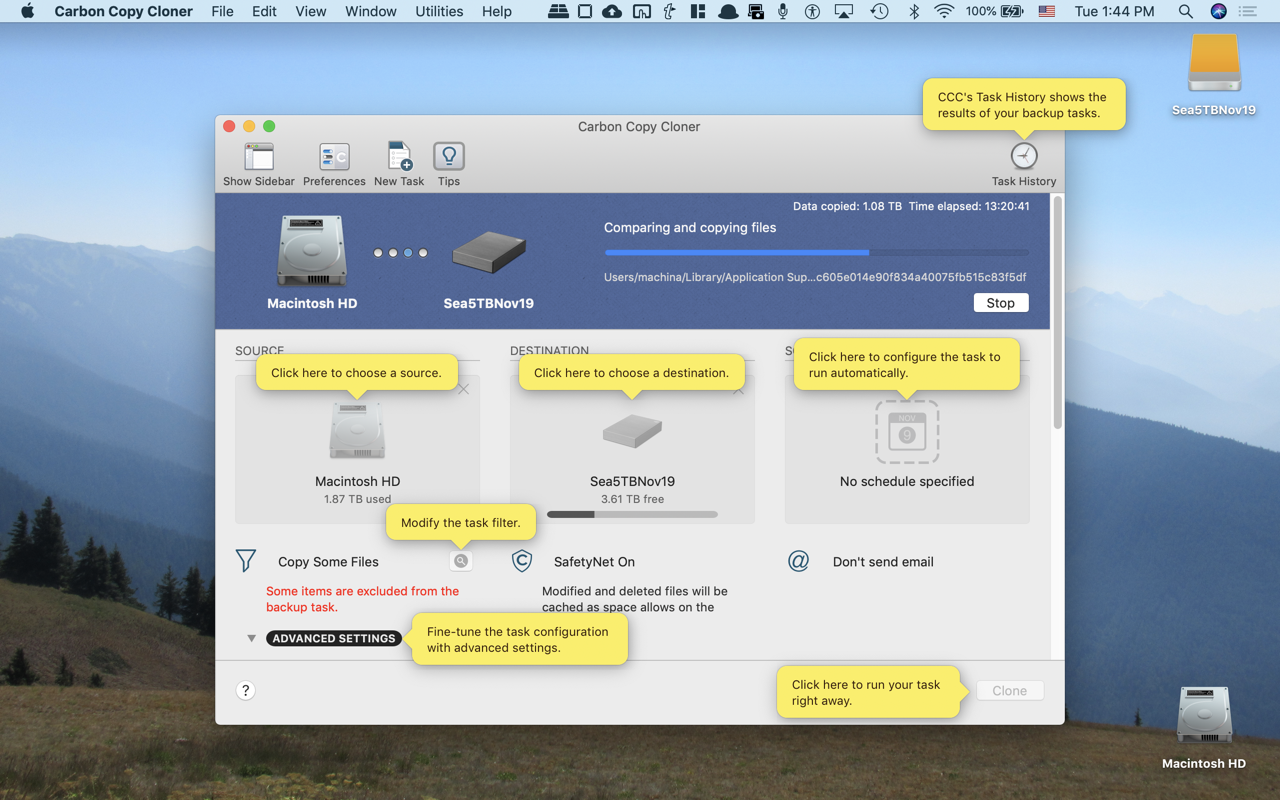Click the file path being copied

815,277
